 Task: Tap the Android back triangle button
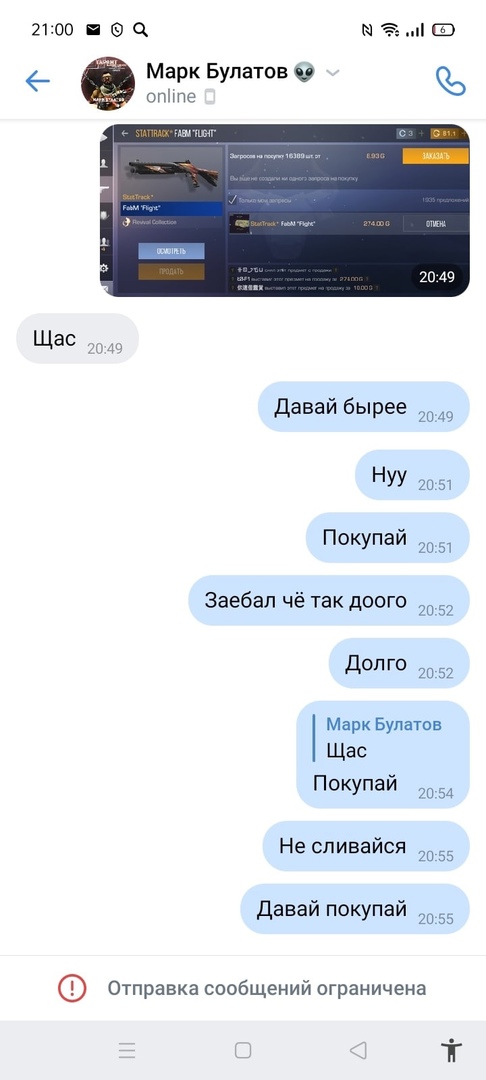(x=358, y=1050)
